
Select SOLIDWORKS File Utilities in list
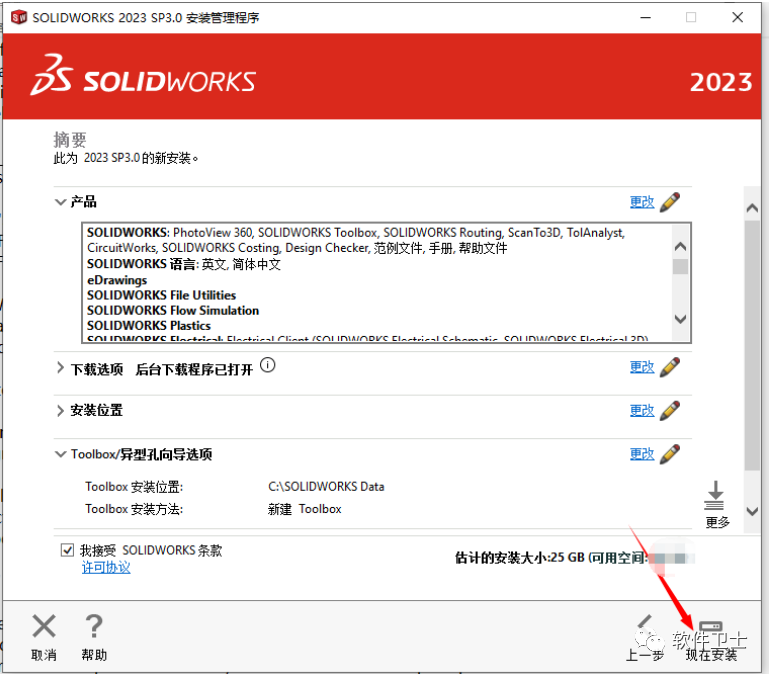tap(161, 295)
